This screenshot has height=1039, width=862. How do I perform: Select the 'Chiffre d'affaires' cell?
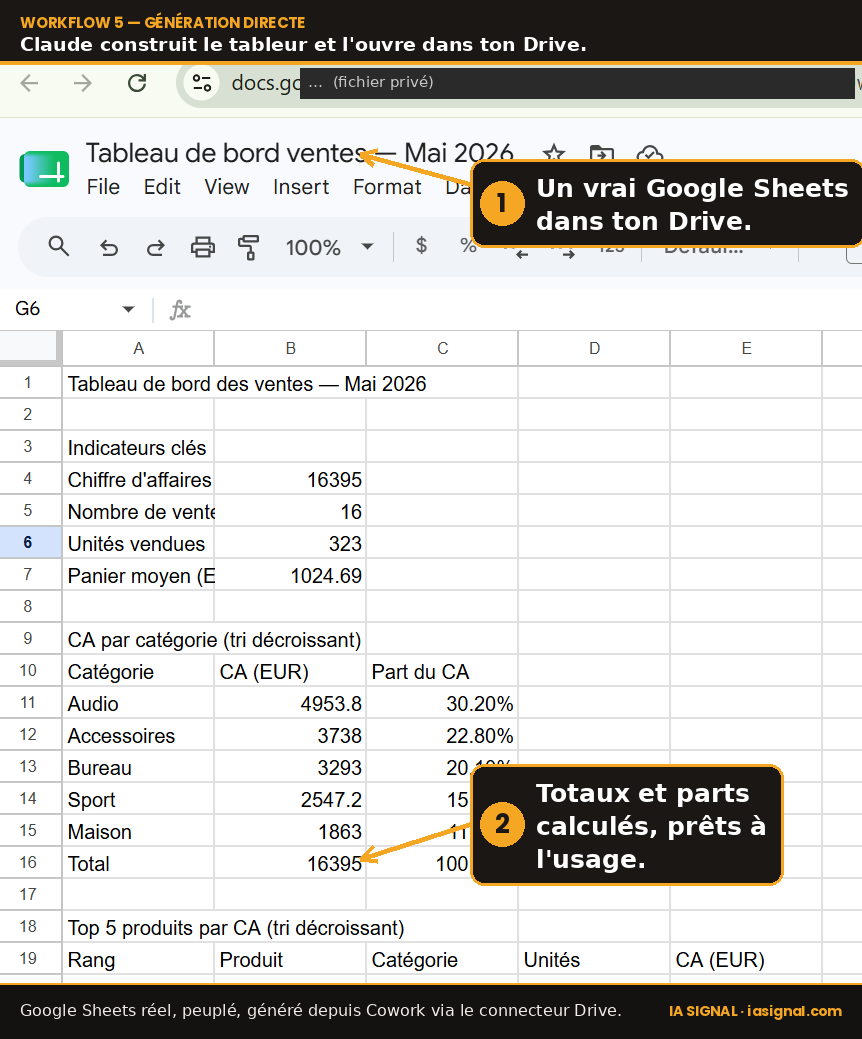coord(138,480)
